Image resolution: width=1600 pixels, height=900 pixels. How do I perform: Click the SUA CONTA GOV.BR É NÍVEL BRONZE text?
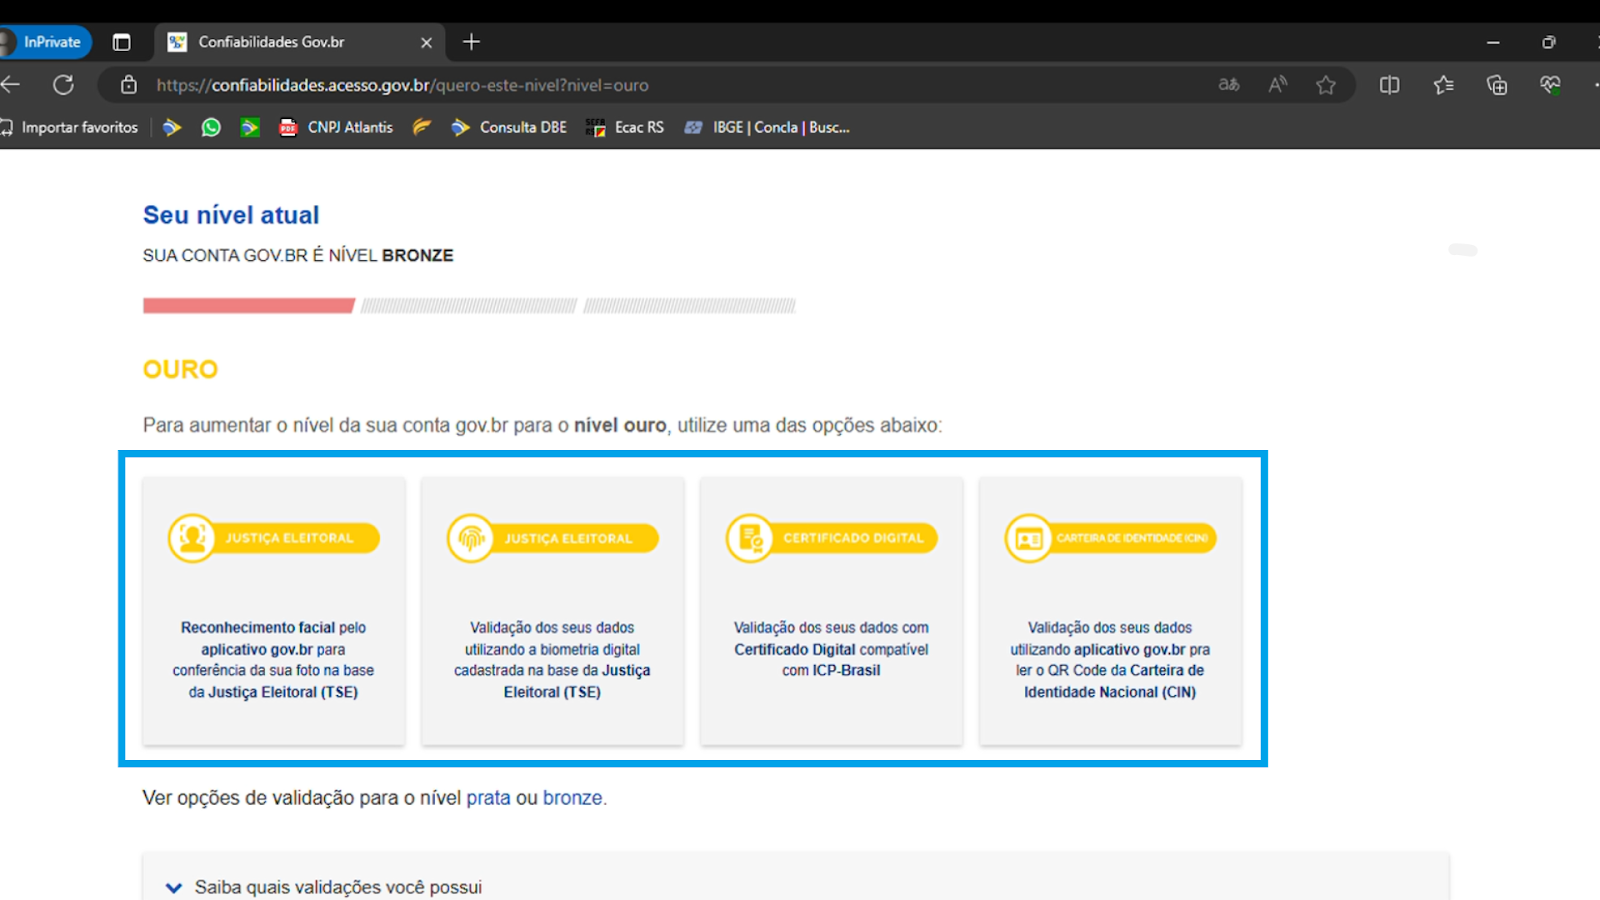[x=298, y=255]
